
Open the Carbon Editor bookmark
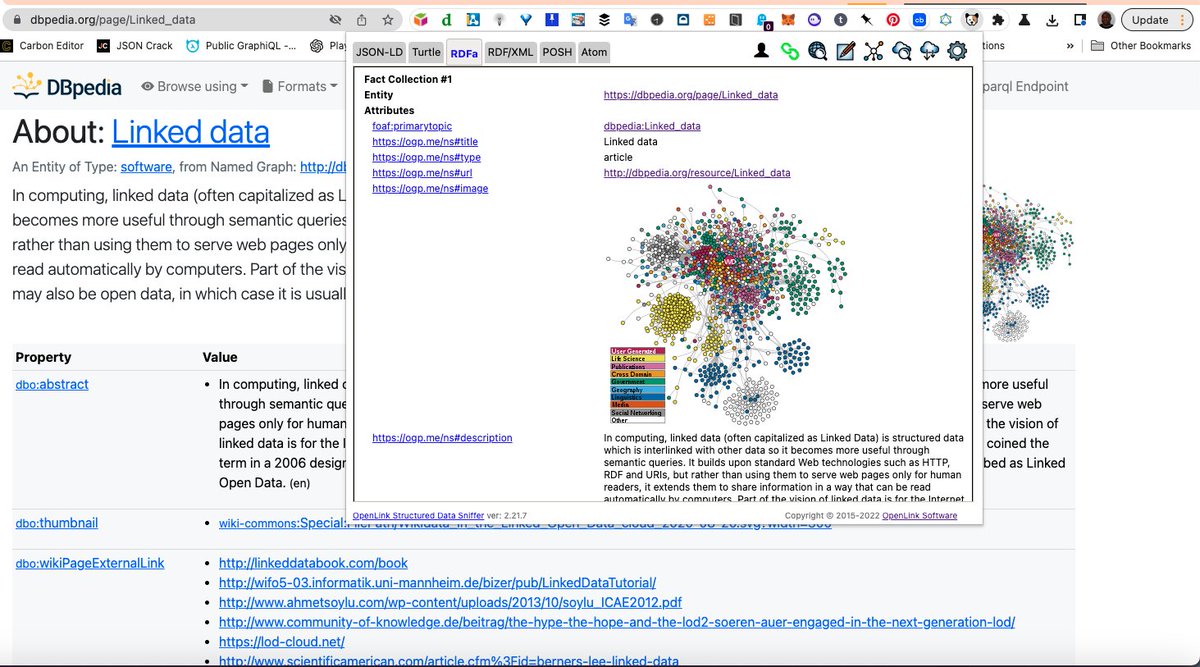[x=43, y=45]
